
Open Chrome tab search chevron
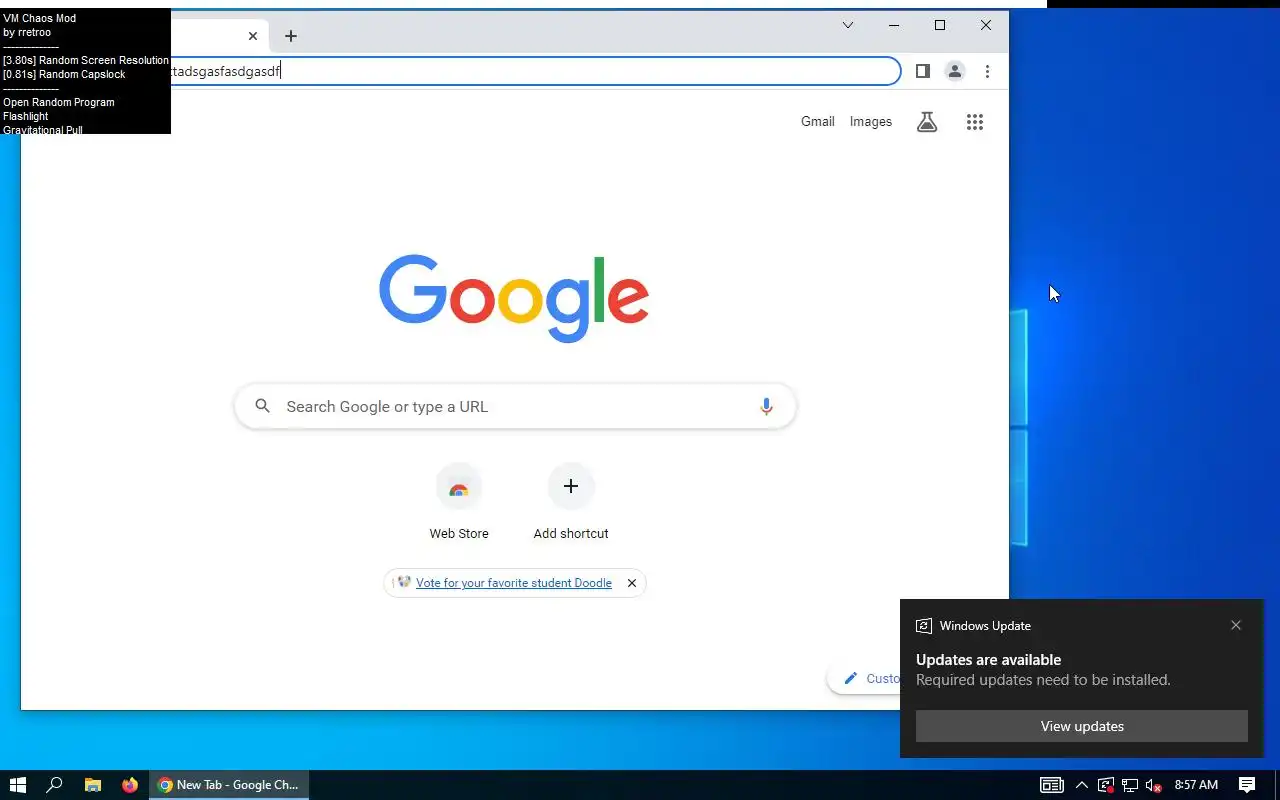pyautogui.click(x=848, y=25)
